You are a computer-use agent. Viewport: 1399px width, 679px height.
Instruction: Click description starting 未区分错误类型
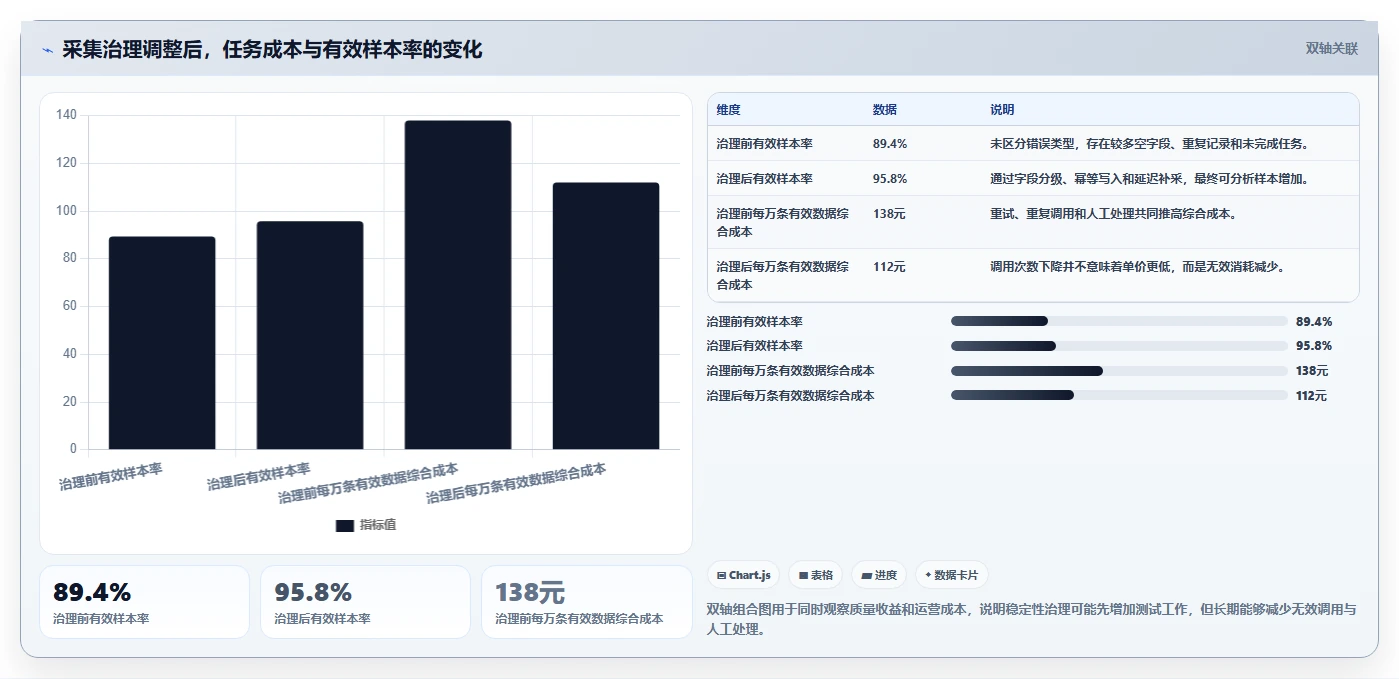(1150, 144)
